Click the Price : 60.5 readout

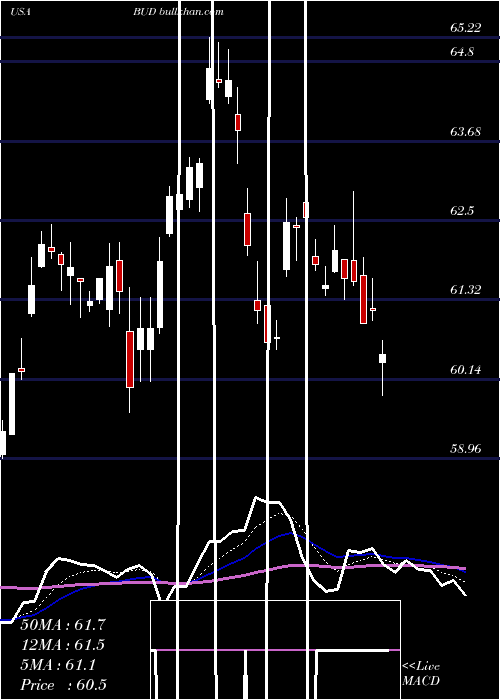(63, 684)
